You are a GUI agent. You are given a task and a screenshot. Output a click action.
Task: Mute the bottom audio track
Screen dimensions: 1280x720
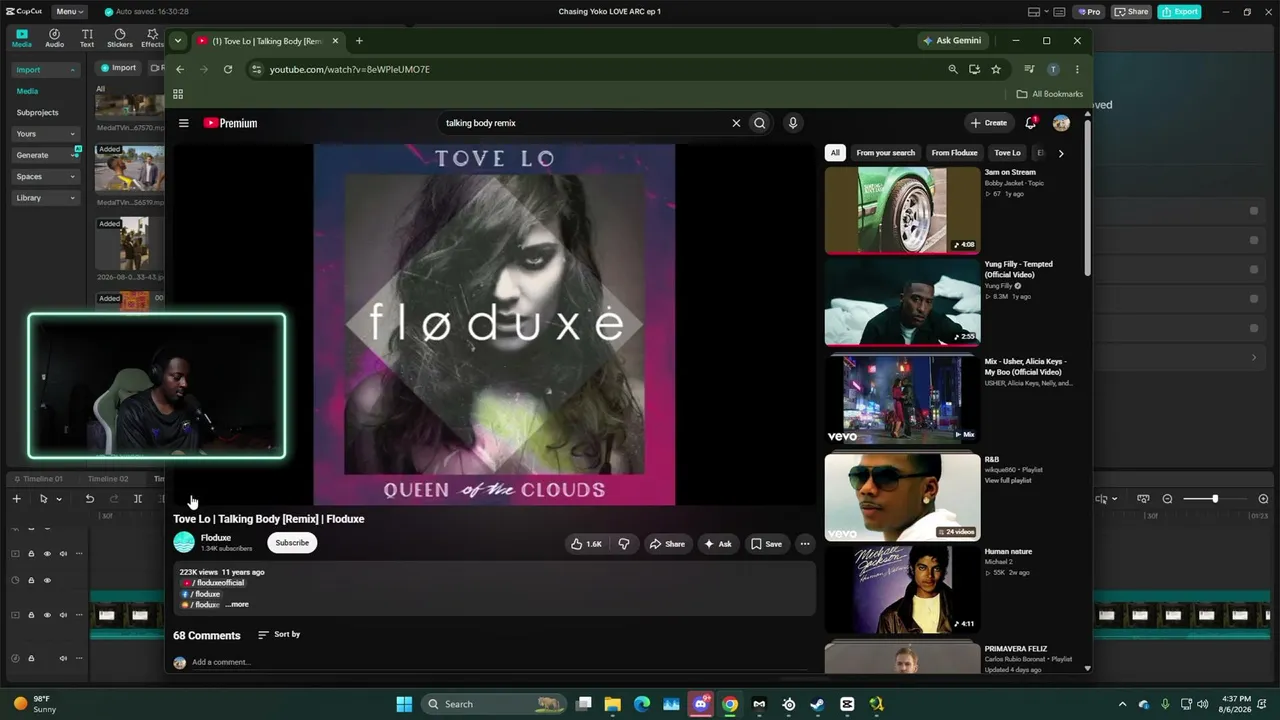coord(63,658)
